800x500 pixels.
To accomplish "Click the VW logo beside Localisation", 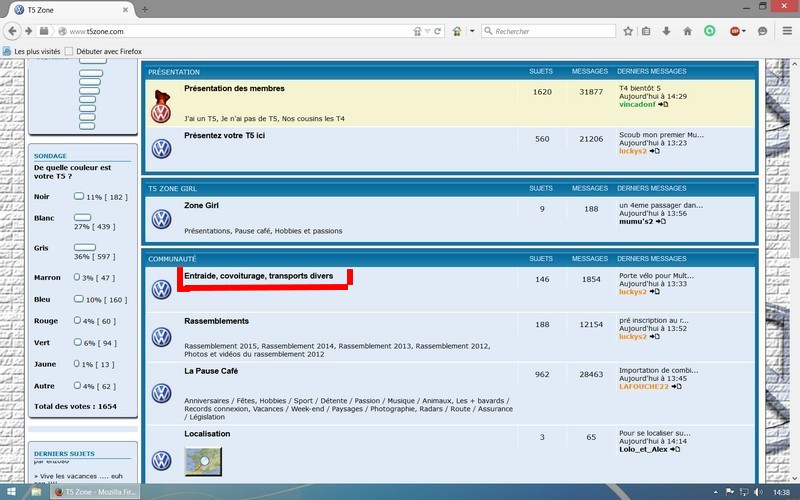I will 161,460.
